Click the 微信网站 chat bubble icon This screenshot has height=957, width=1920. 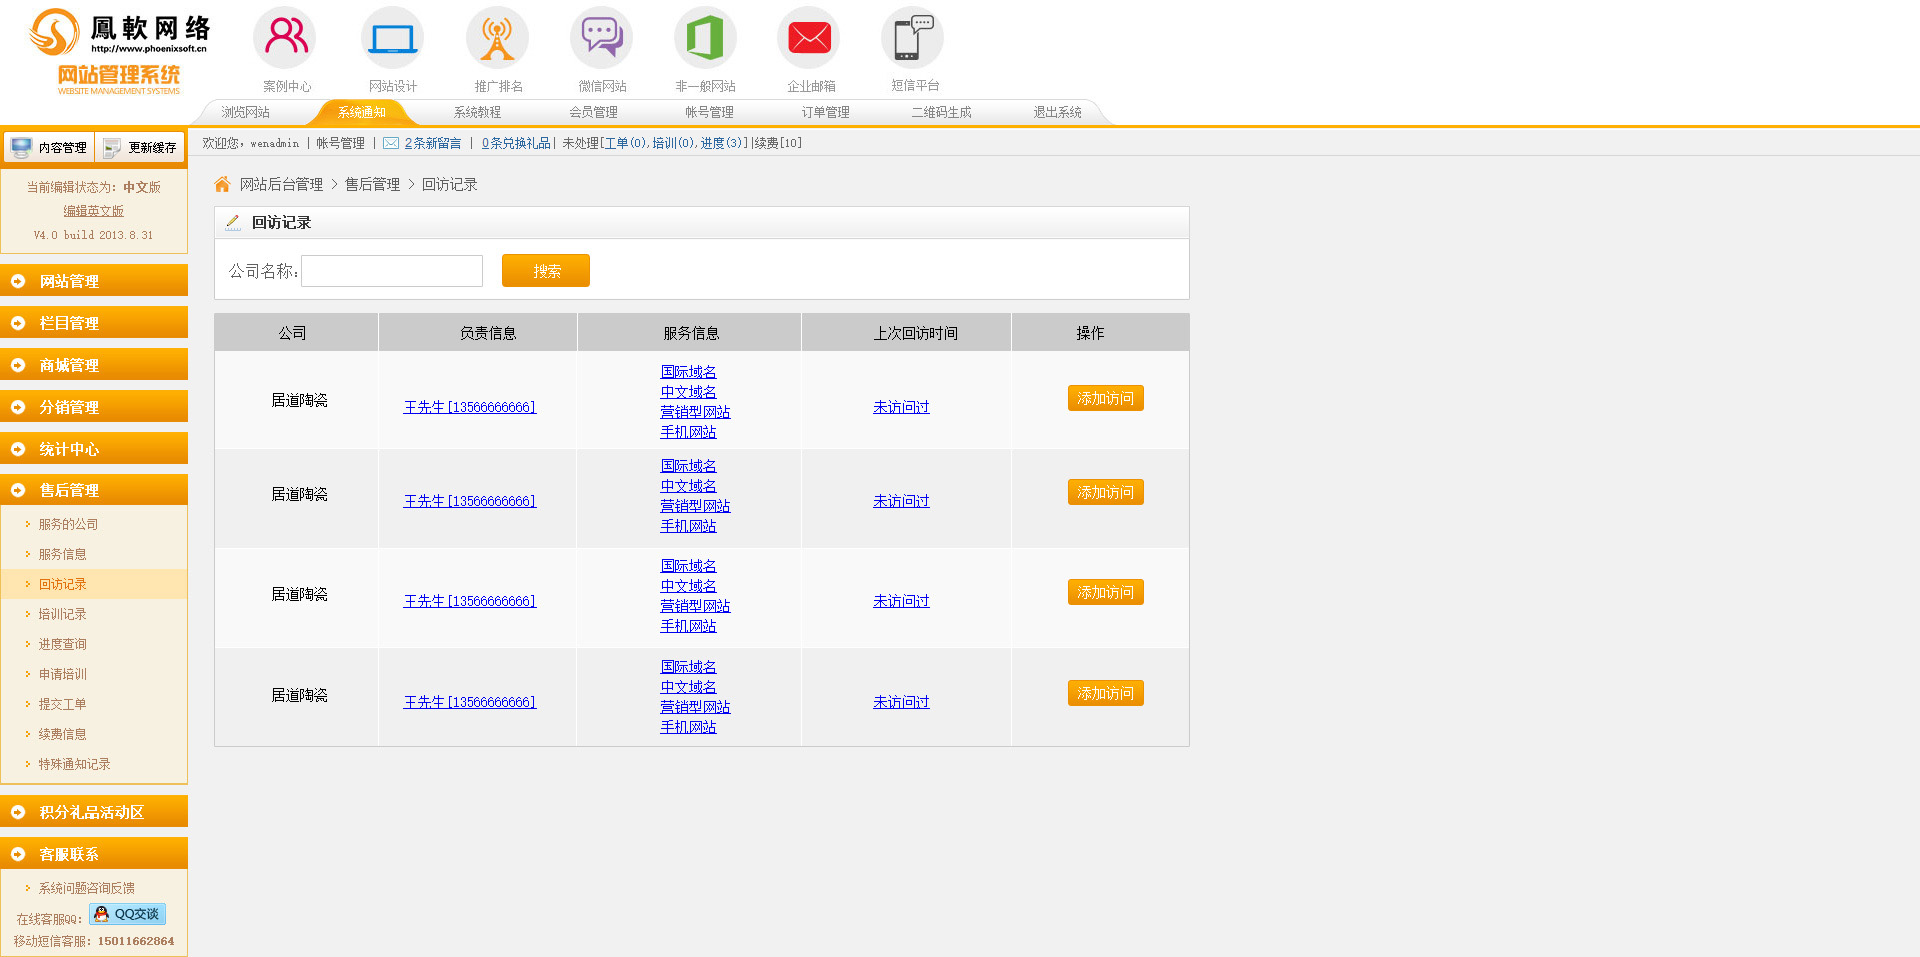pyautogui.click(x=602, y=38)
